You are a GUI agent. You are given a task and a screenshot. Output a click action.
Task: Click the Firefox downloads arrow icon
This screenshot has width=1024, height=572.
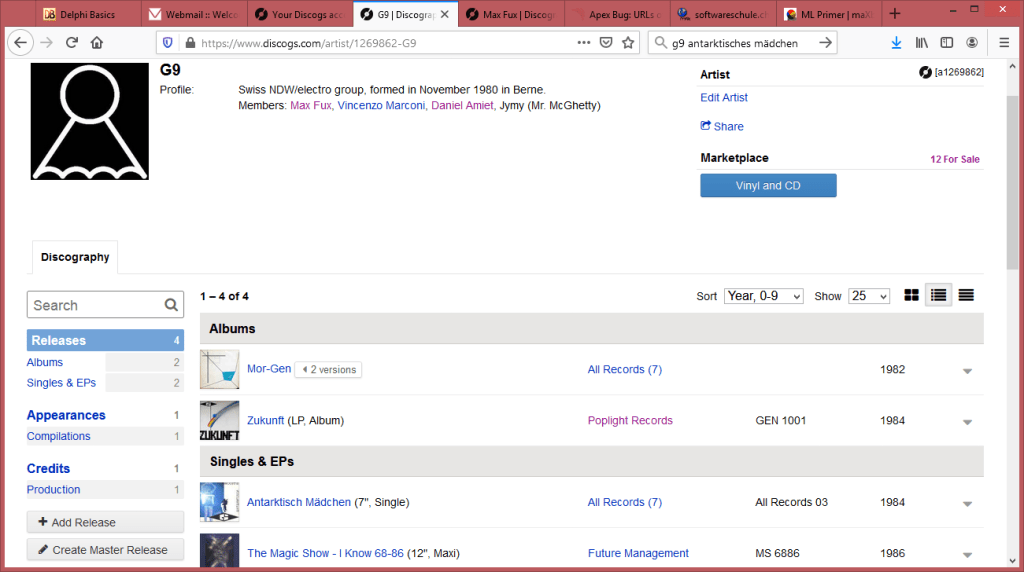pyautogui.click(x=895, y=43)
